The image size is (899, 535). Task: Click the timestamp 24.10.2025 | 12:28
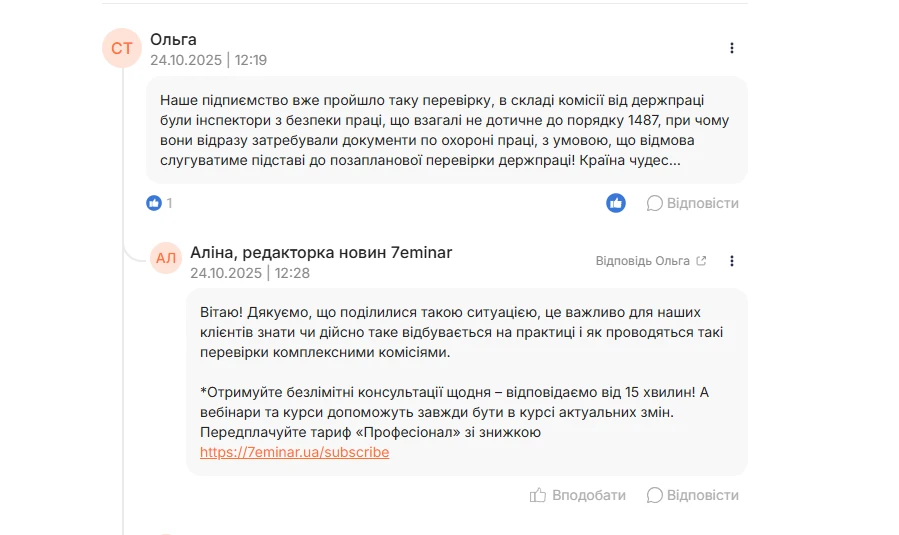250,273
